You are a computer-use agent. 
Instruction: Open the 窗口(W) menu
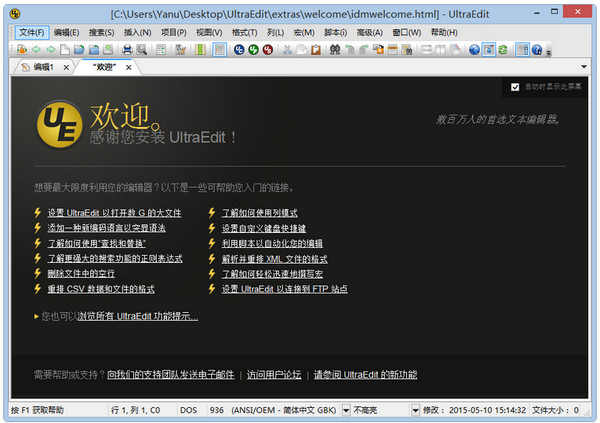pyautogui.click(x=407, y=33)
